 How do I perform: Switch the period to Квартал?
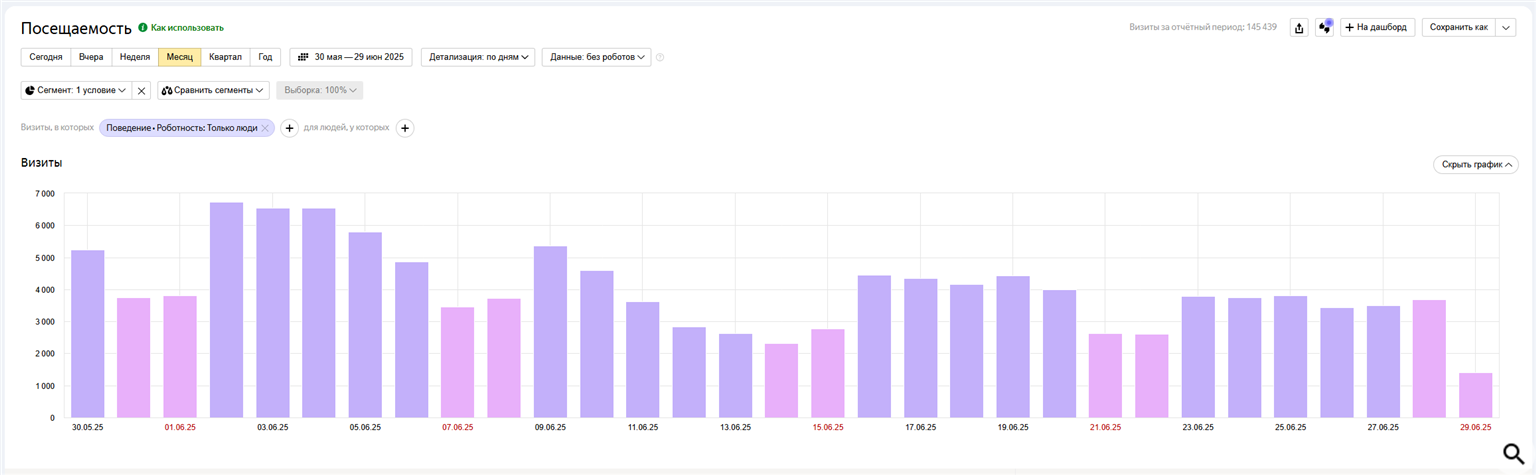point(225,57)
